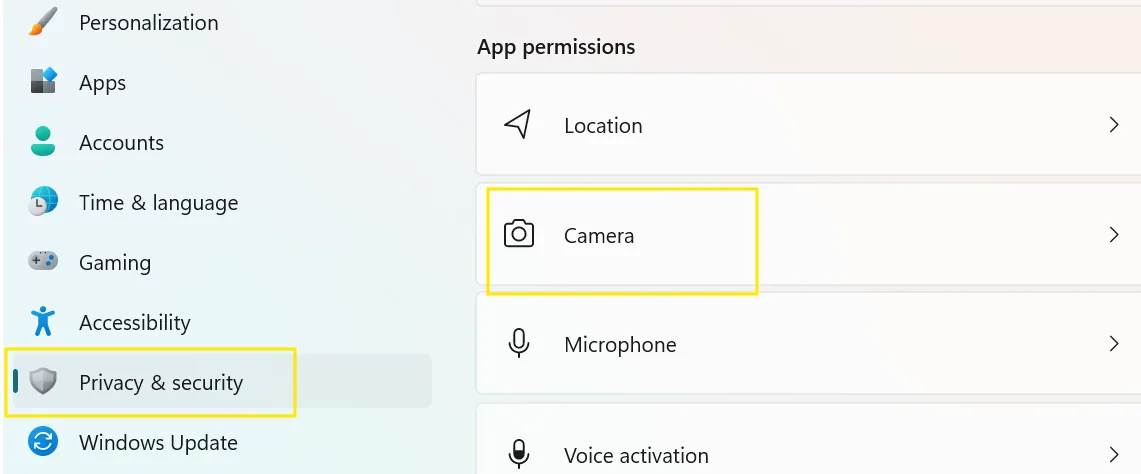This screenshot has height=474, width=1141.
Task: Expand Location settings with its chevron
Action: (x=1113, y=125)
